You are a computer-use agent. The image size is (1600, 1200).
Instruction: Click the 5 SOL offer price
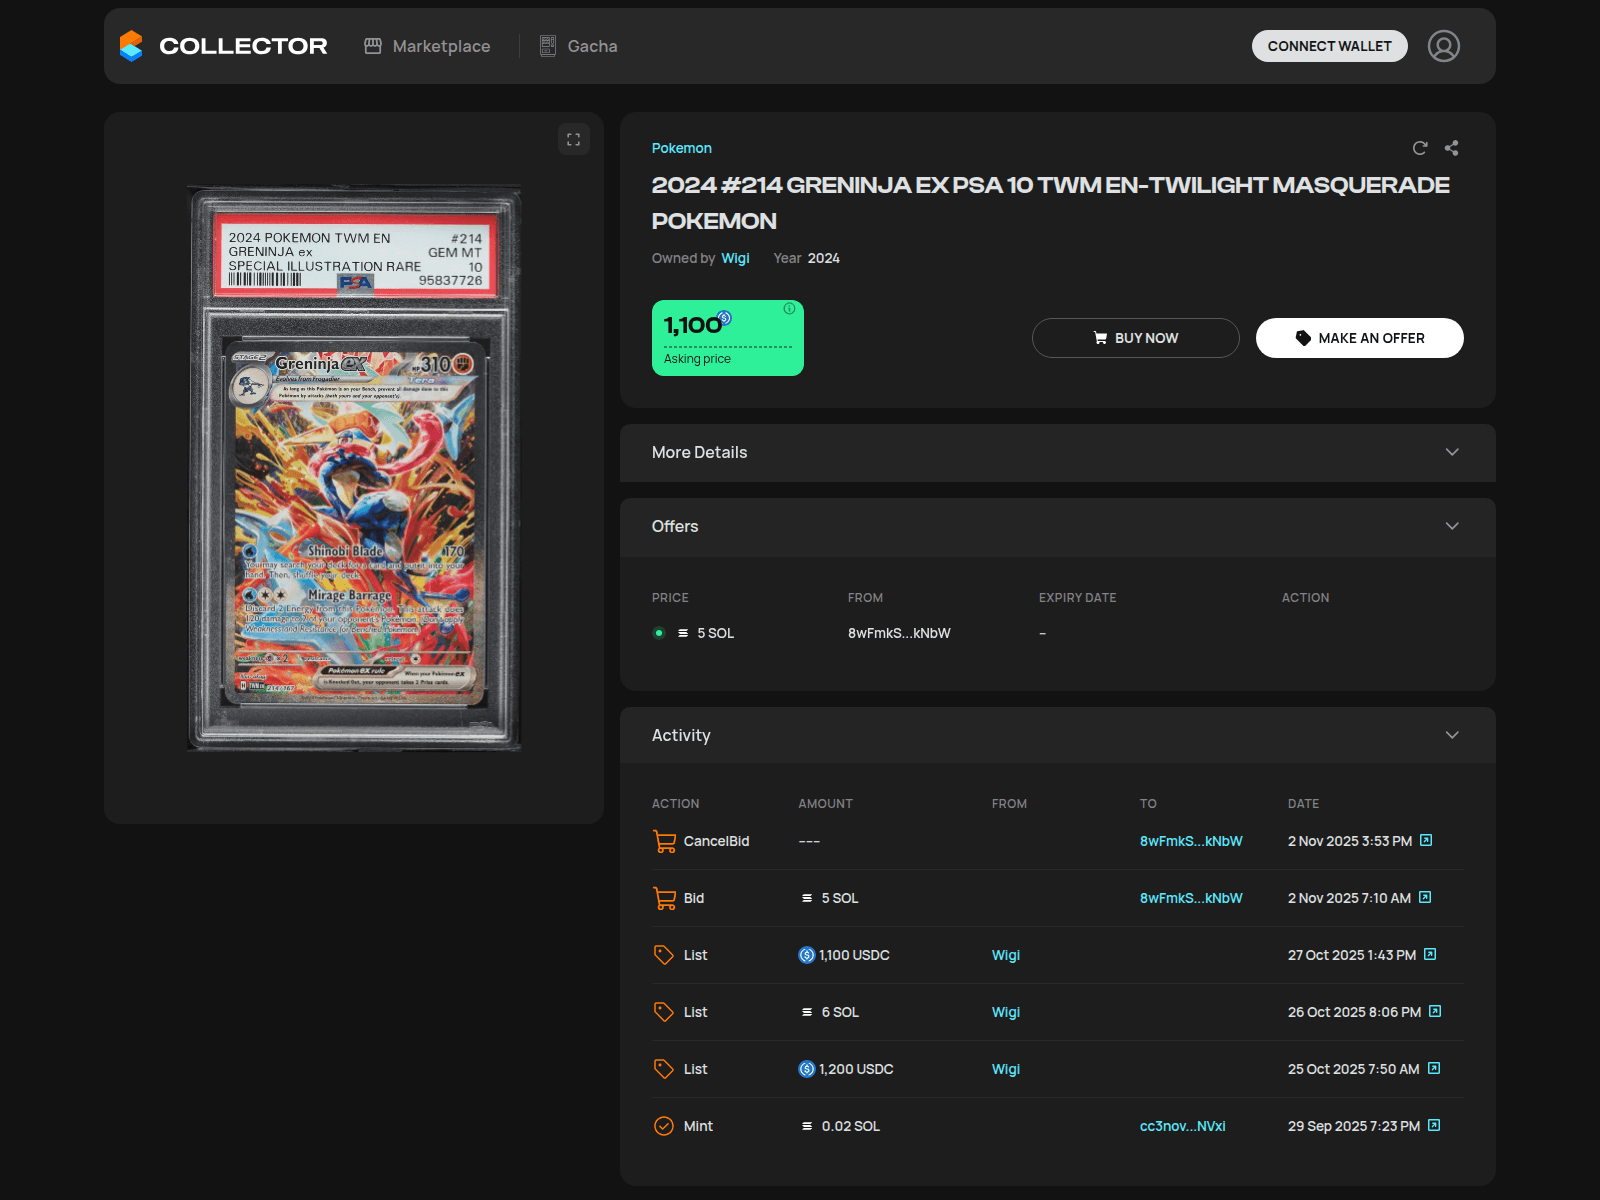715,633
